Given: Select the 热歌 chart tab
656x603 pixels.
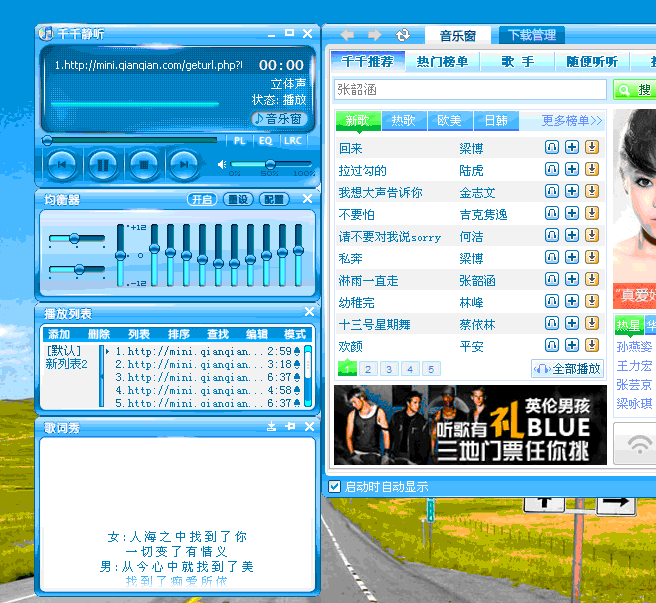Looking at the screenshot, I should pos(404,121).
